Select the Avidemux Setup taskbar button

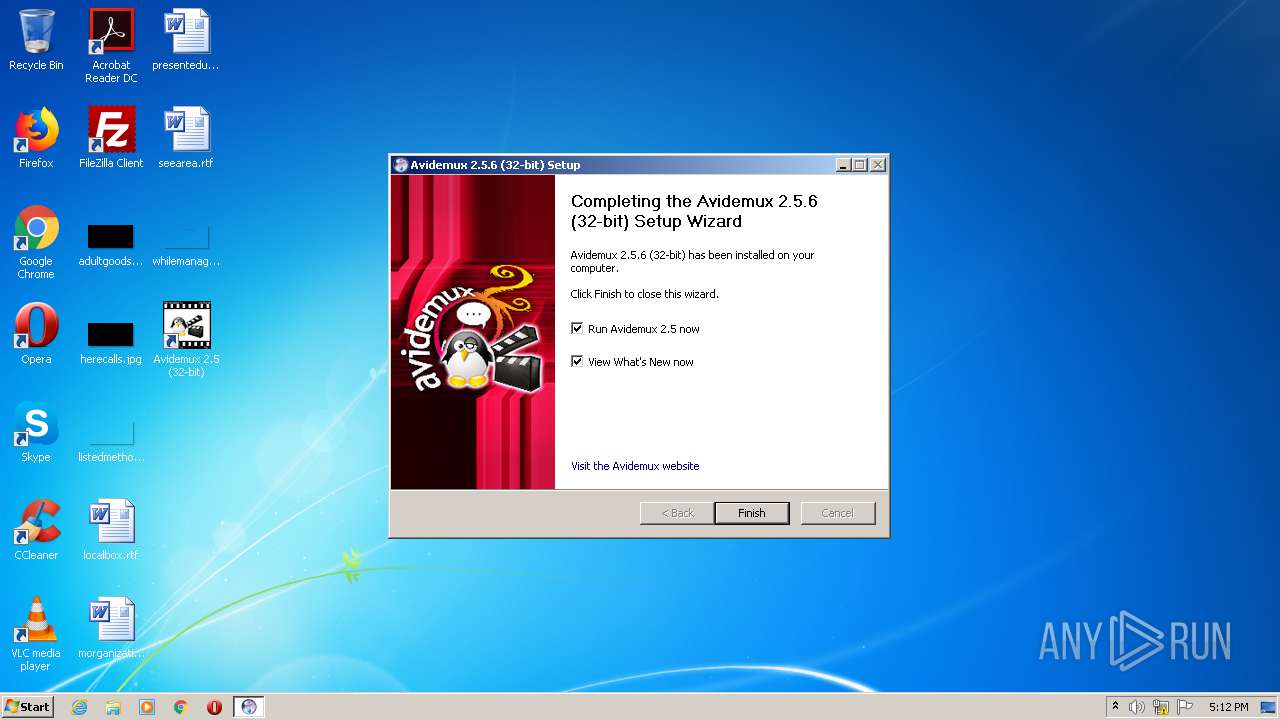tap(249, 707)
